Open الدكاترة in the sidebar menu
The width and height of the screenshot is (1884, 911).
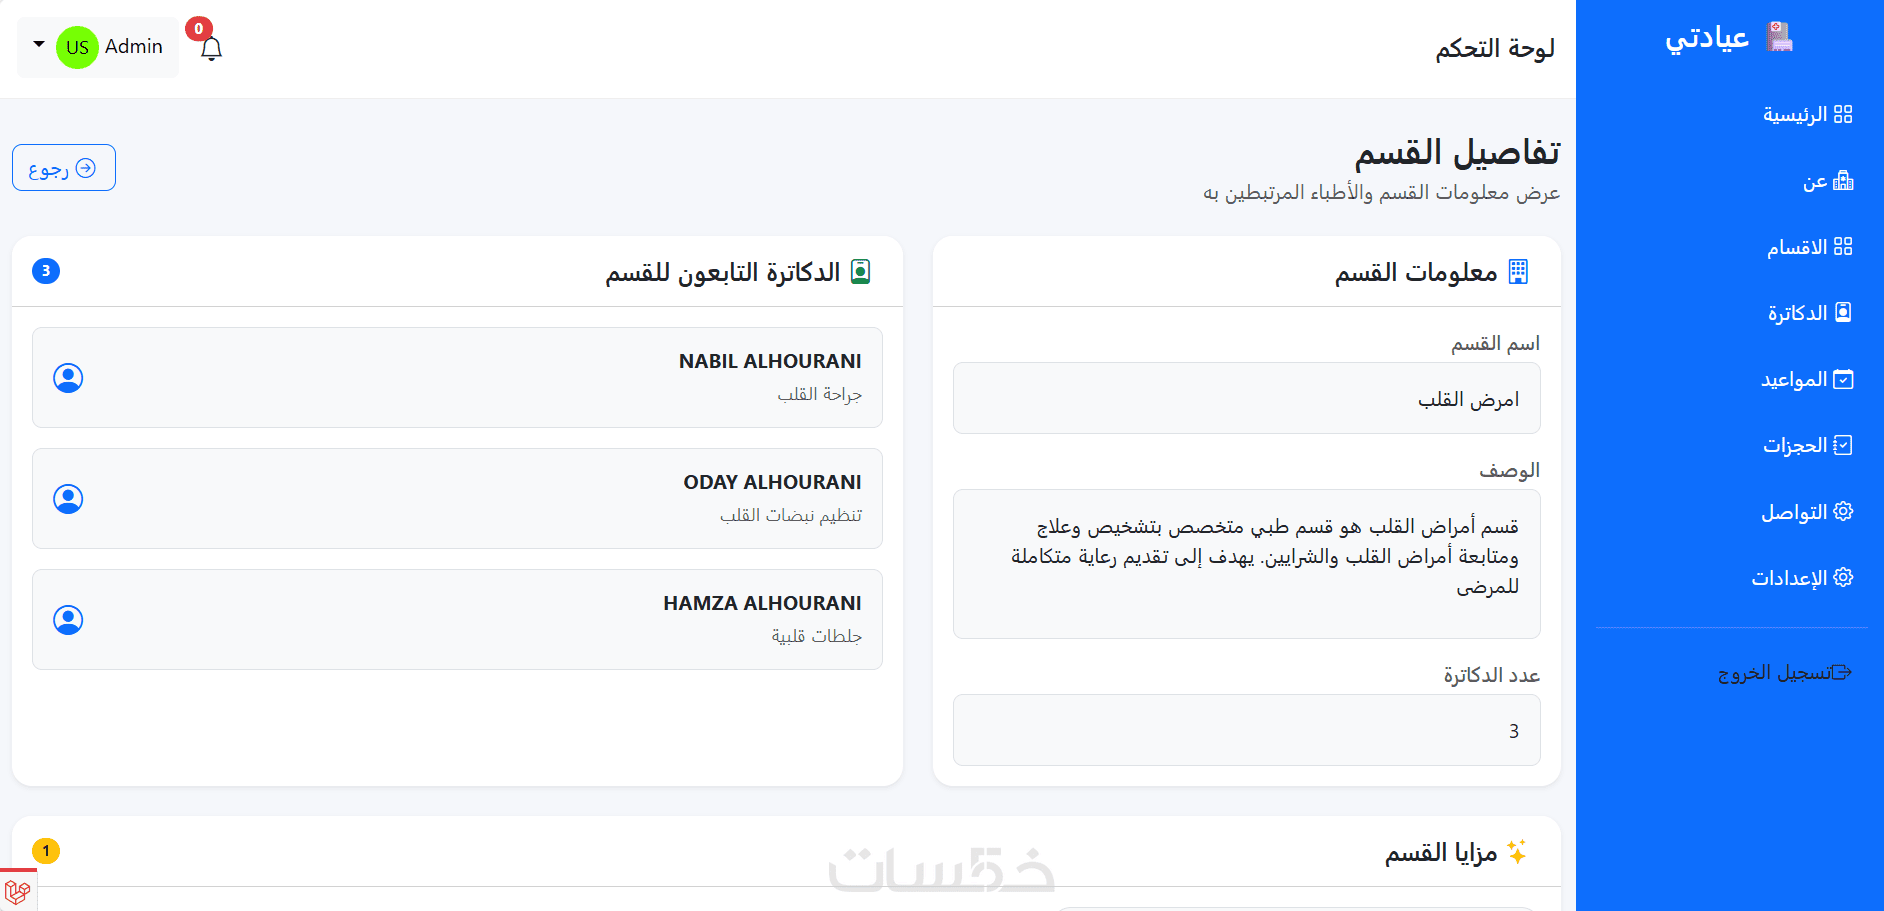coord(1810,313)
